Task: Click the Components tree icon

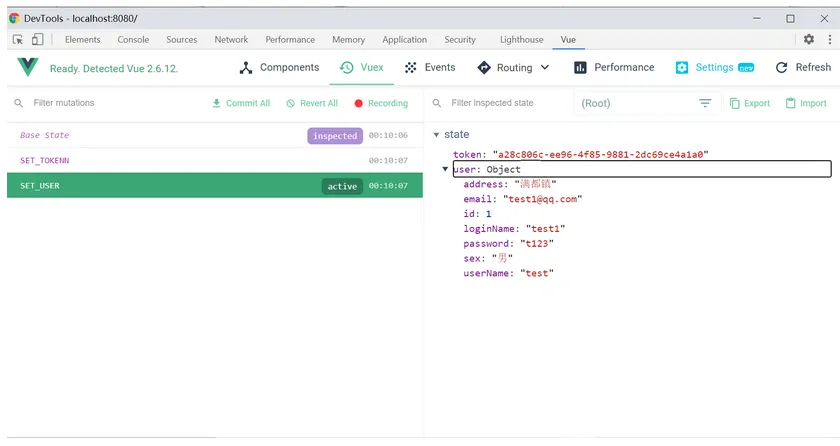Action: click(246, 67)
